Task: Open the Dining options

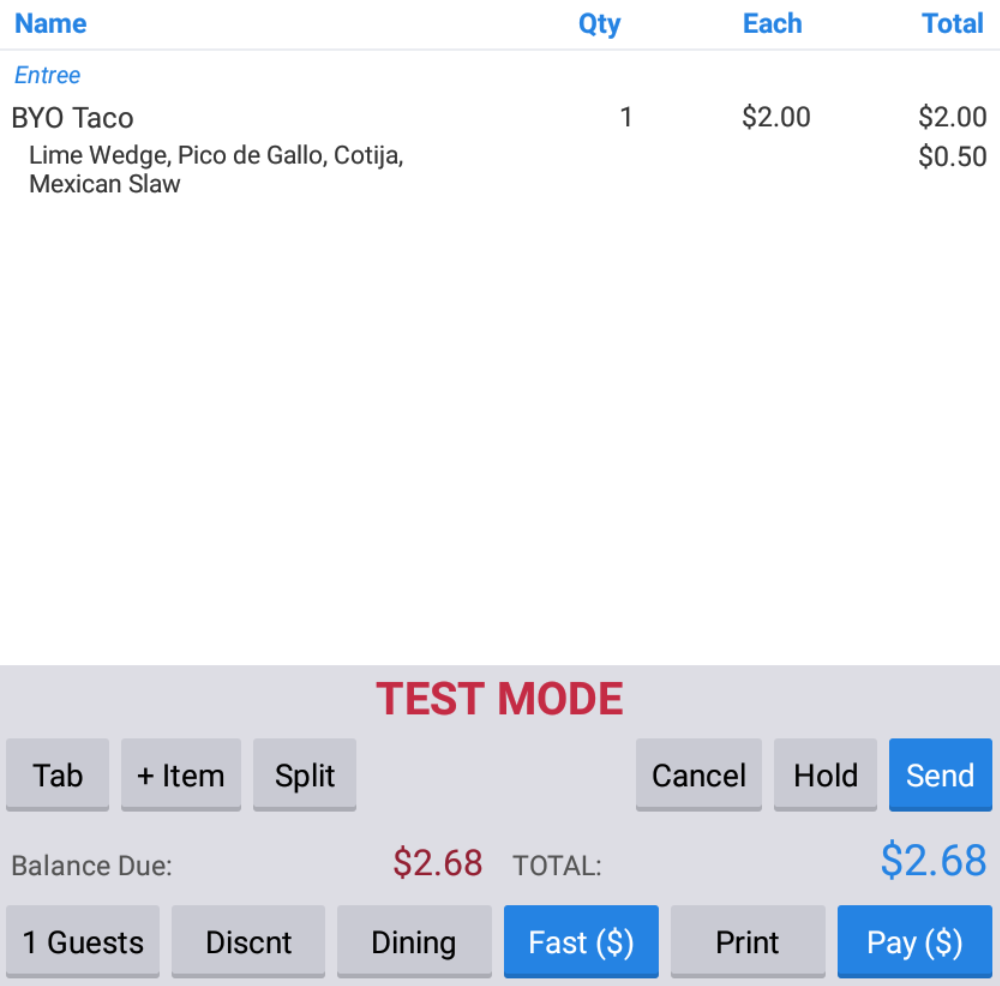Action: 414,942
